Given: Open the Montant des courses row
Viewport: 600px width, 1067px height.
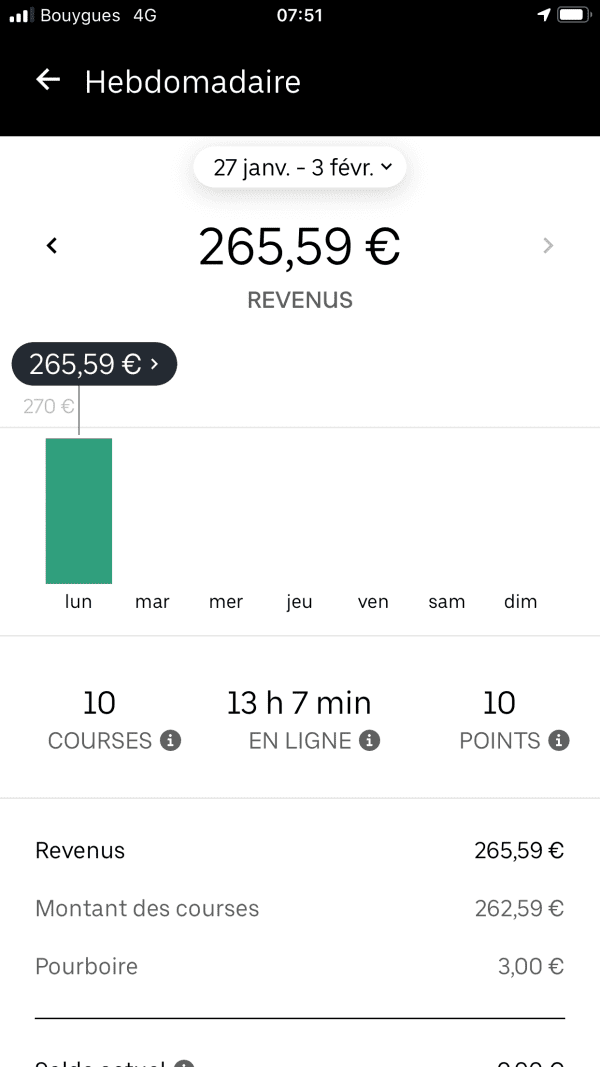Looking at the screenshot, I should (x=300, y=908).
